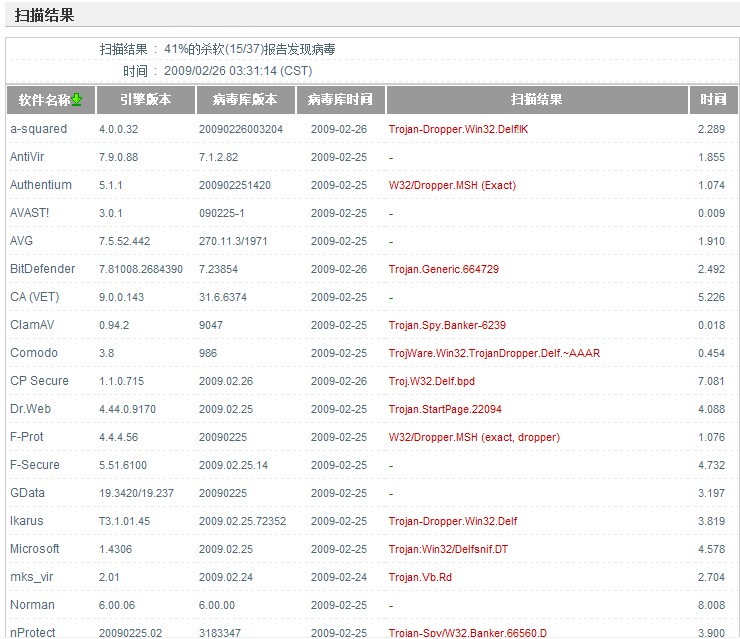
Task: Click engine version 19.3420/19.237
Action: (136, 493)
